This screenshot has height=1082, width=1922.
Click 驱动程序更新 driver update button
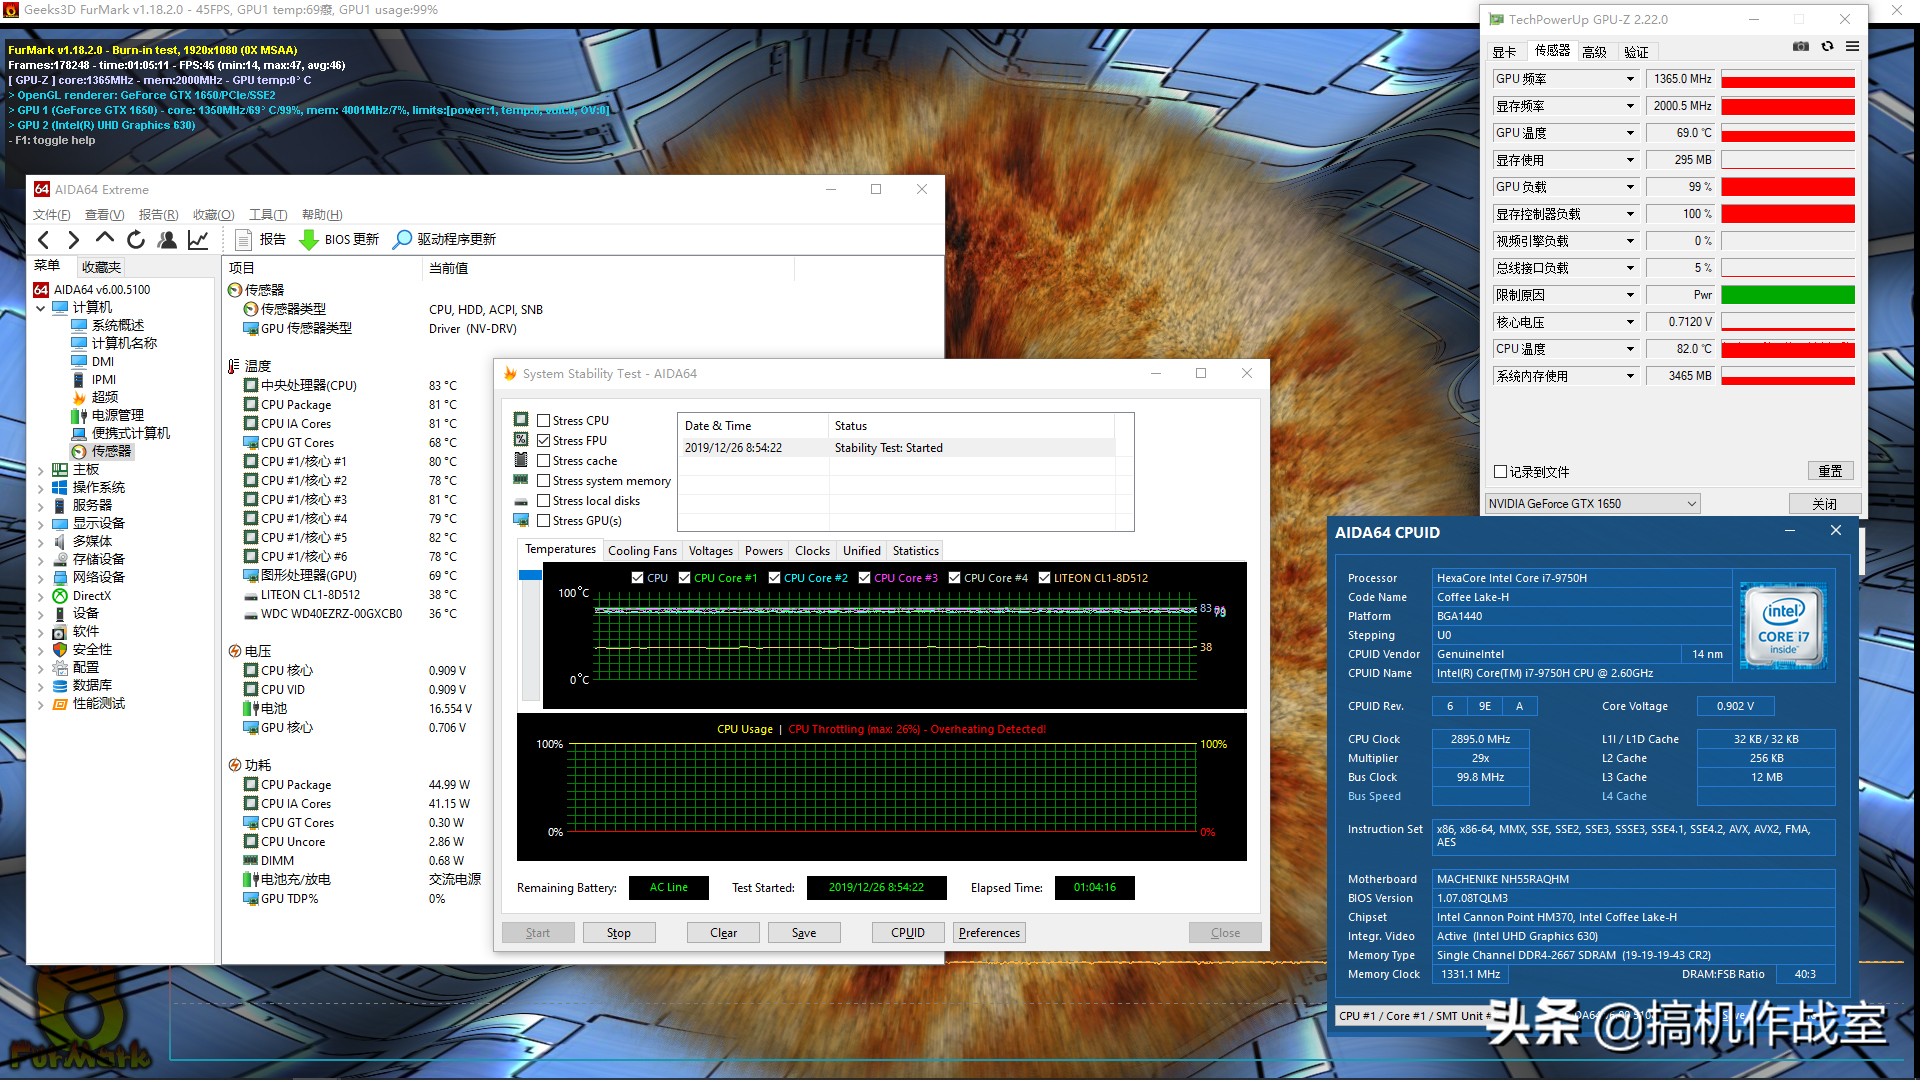444,240
